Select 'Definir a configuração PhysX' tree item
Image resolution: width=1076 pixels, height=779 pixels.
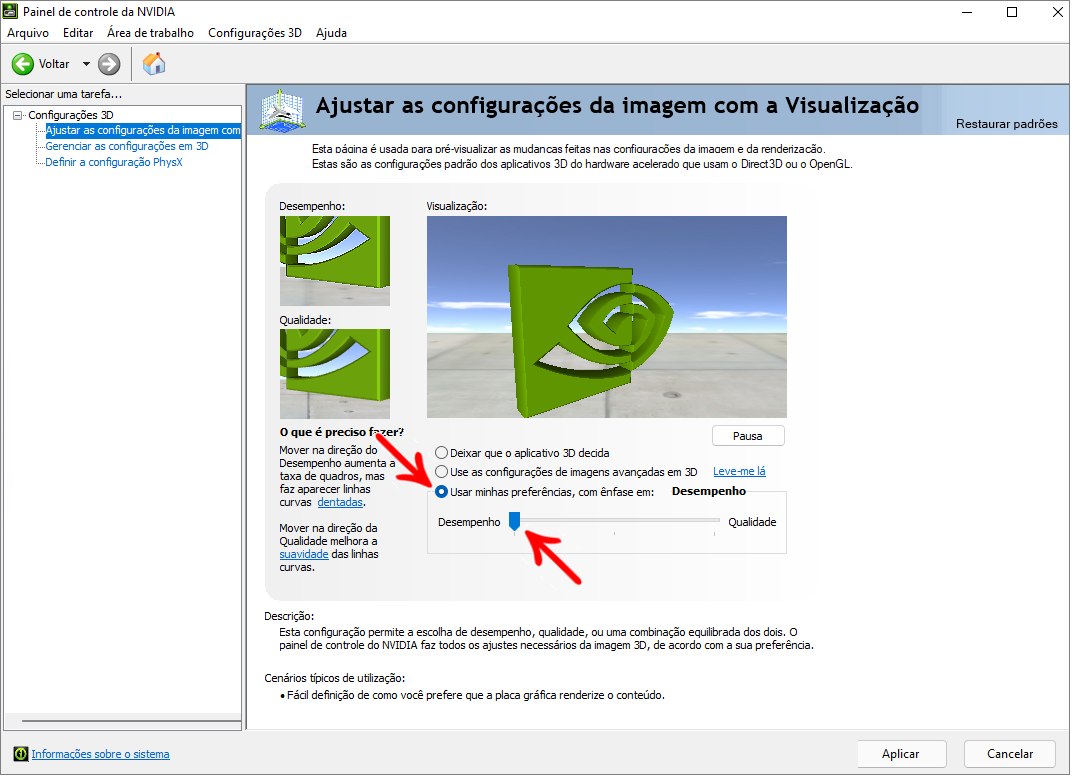coord(114,163)
